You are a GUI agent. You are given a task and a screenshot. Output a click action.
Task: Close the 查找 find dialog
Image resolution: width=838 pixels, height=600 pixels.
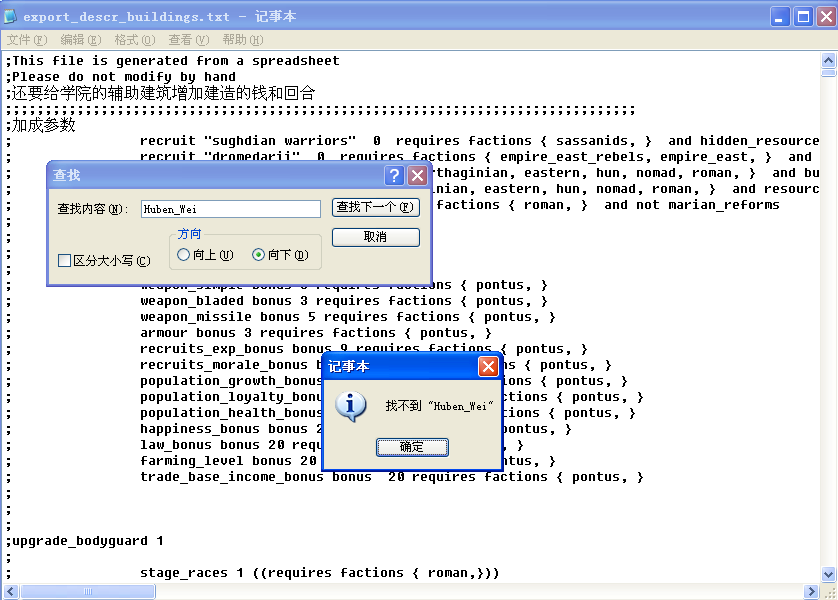pos(417,176)
